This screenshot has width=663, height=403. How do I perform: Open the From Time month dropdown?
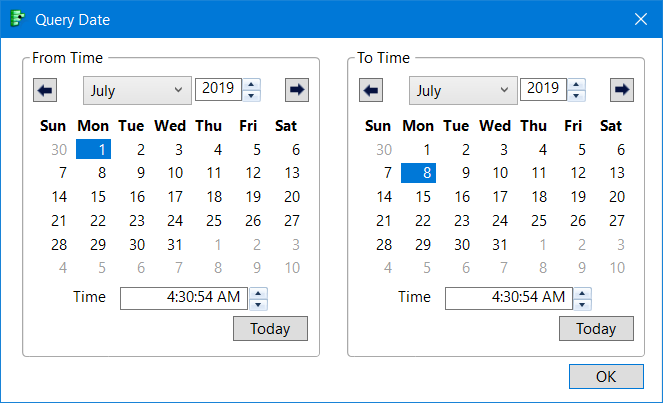137,90
